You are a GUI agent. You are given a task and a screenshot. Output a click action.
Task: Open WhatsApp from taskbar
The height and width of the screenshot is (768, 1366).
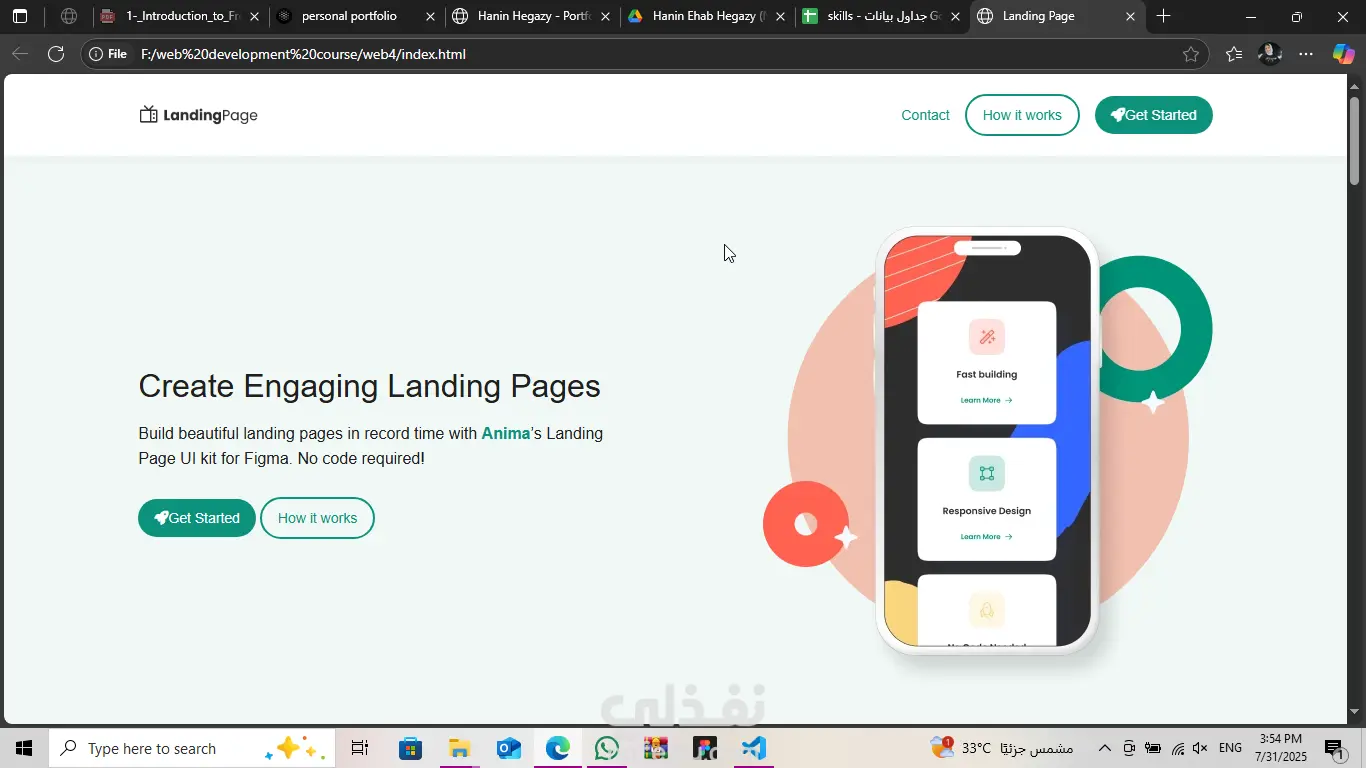pos(606,748)
